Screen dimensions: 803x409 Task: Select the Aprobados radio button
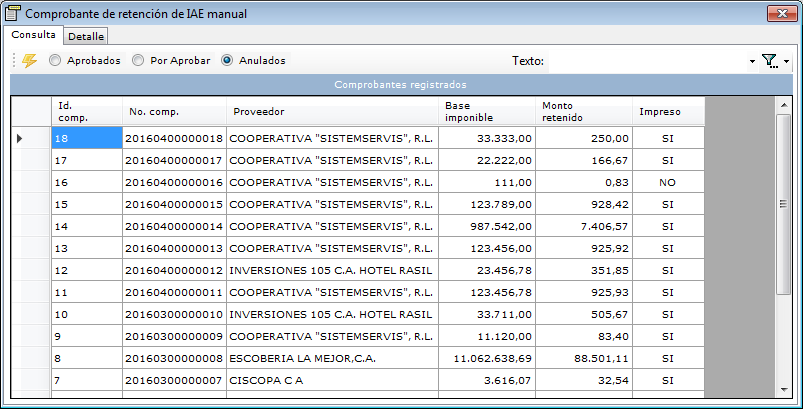55,60
